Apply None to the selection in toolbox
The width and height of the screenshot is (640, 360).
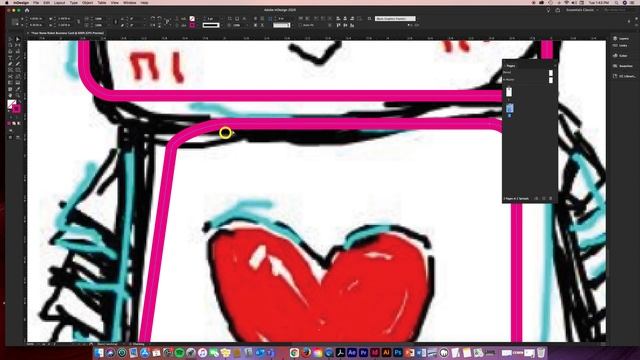[x=19, y=123]
